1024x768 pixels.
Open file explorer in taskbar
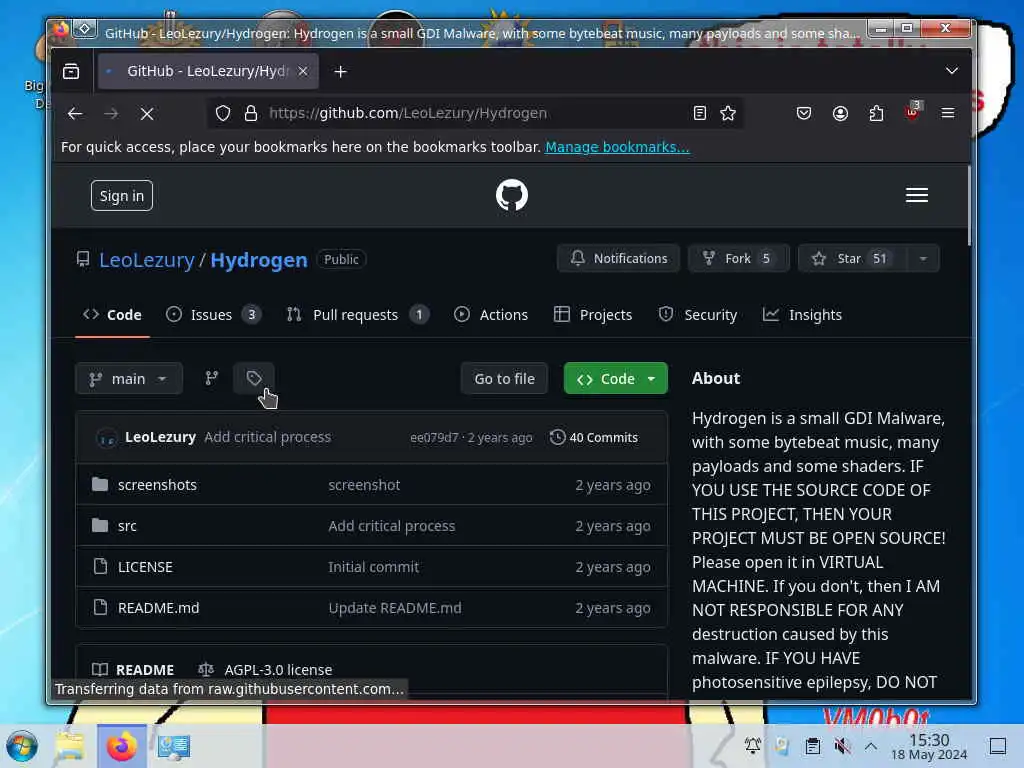tap(69, 746)
